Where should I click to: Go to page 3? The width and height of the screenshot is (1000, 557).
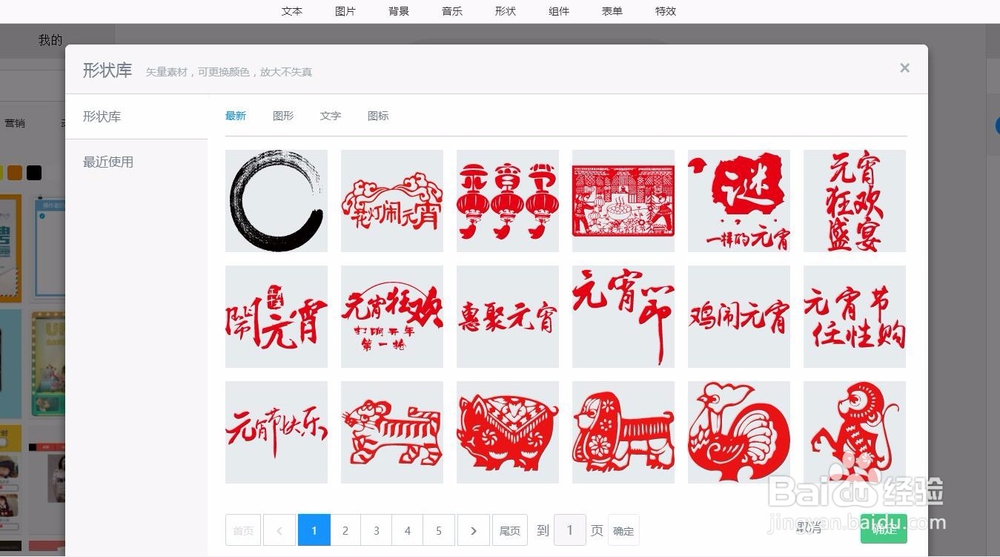click(376, 530)
